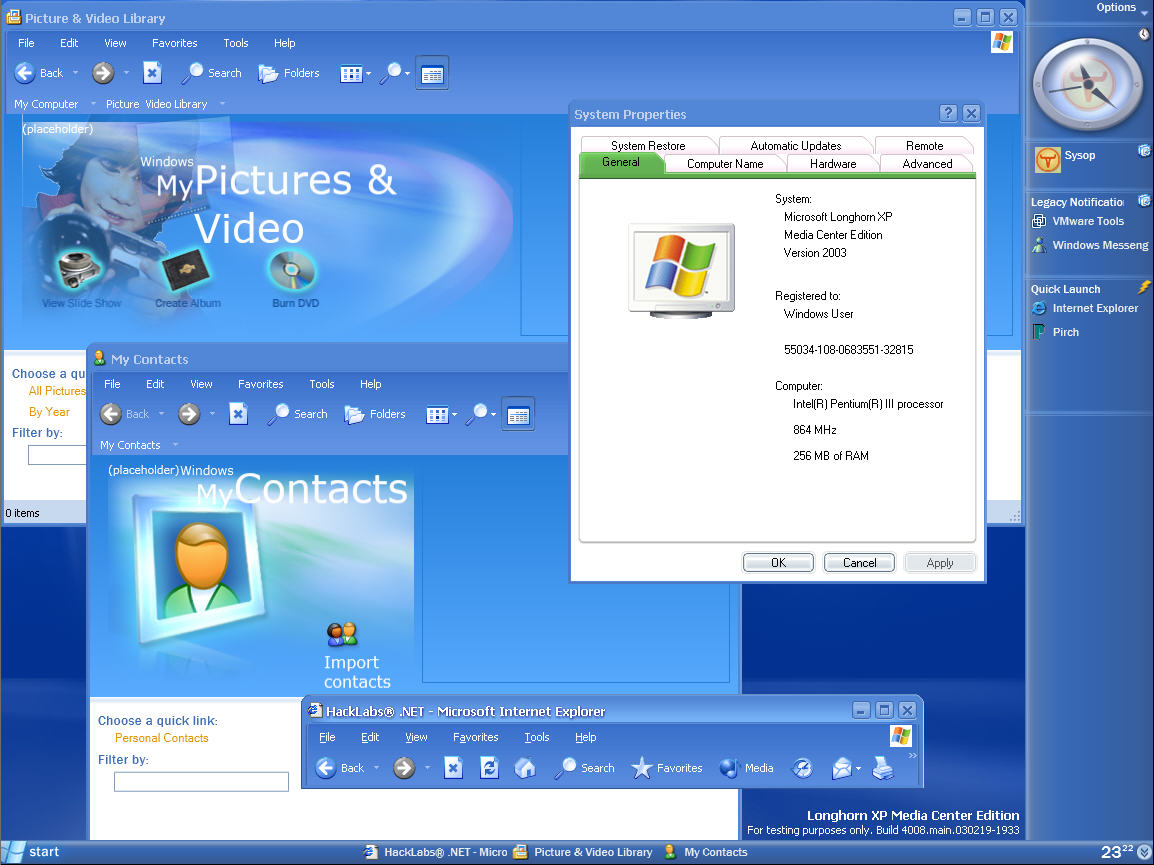This screenshot has height=865, width=1154.
Task: Click the Home icon in Internet Explorer
Action: coord(525,768)
